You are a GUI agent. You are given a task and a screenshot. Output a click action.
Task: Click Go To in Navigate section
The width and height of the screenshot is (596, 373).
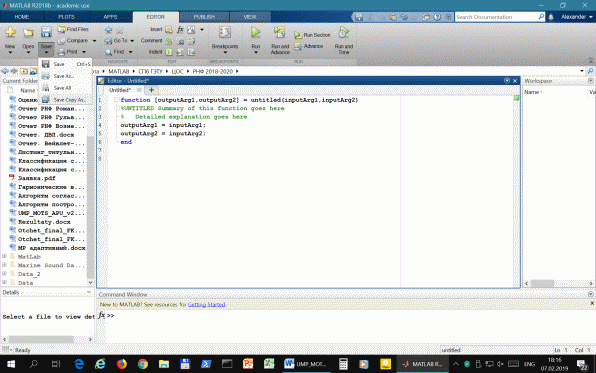(117, 40)
